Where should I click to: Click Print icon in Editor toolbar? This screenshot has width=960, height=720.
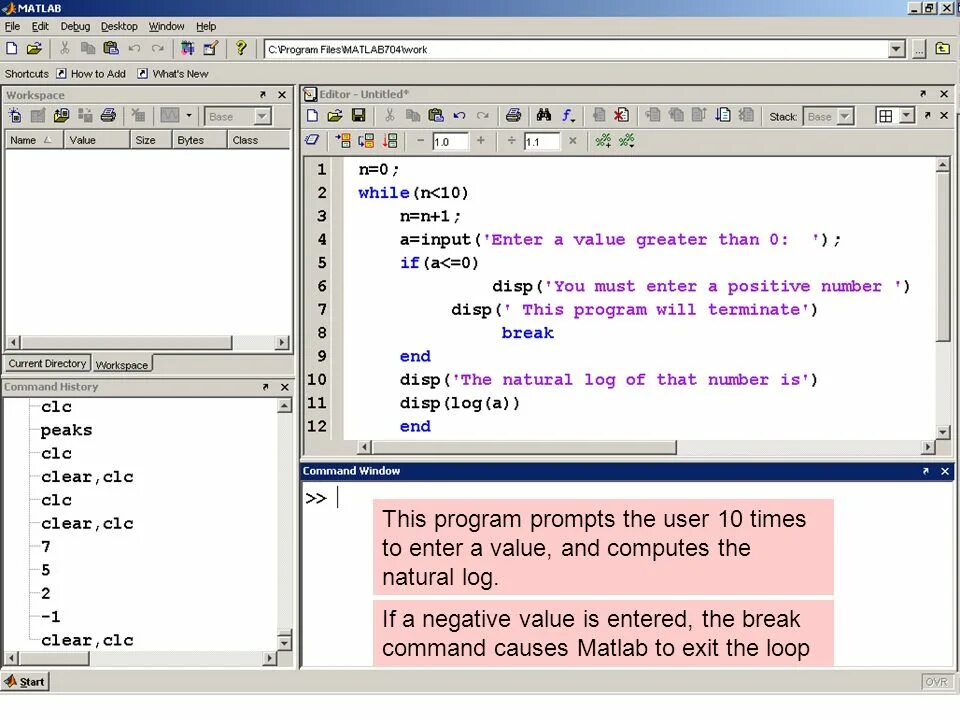pyautogui.click(x=513, y=115)
